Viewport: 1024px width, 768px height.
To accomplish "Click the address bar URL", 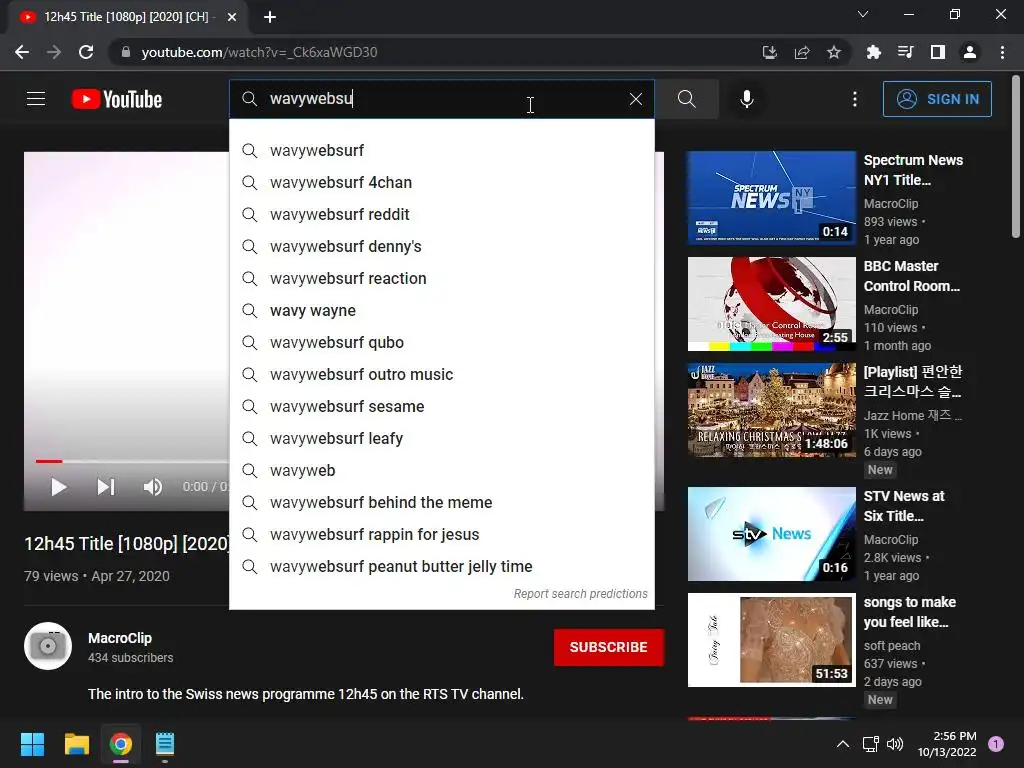I will (259, 52).
